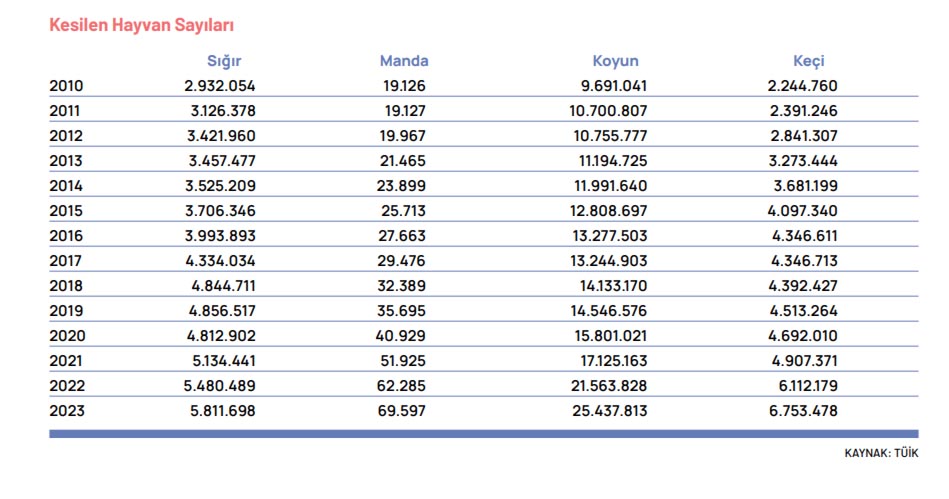The width and height of the screenshot is (949, 499).
Task: Select Sığır value 2.932.054 for 2010
Action: point(220,86)
